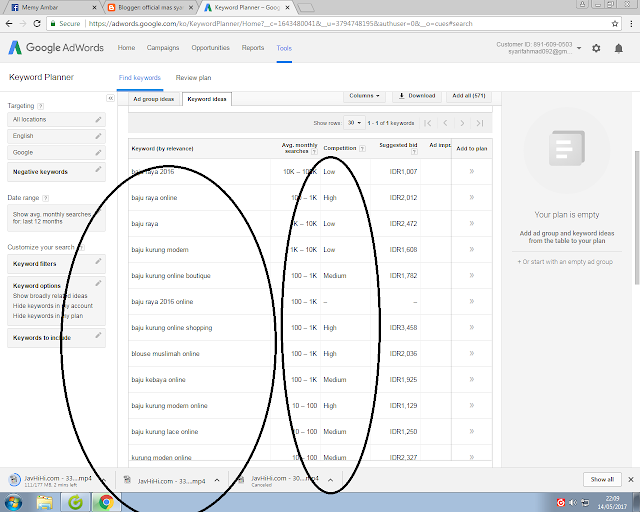Show help for Suggested bid
Image resolution: width=640 pixels, height=512 pixels.
coord(414,152)
